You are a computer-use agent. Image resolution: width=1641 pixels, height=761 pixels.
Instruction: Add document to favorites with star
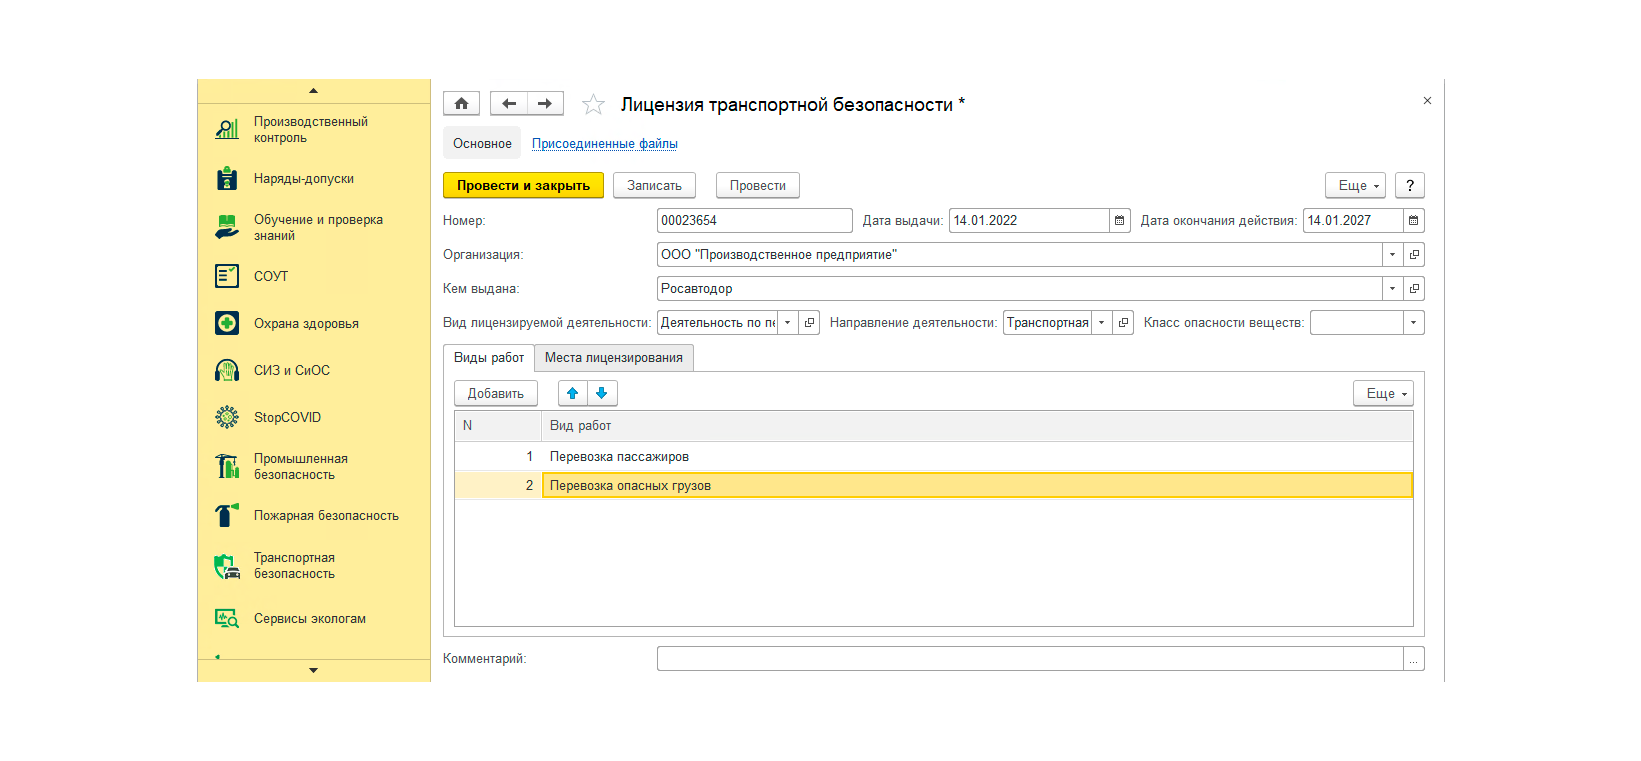click(593, 104)
